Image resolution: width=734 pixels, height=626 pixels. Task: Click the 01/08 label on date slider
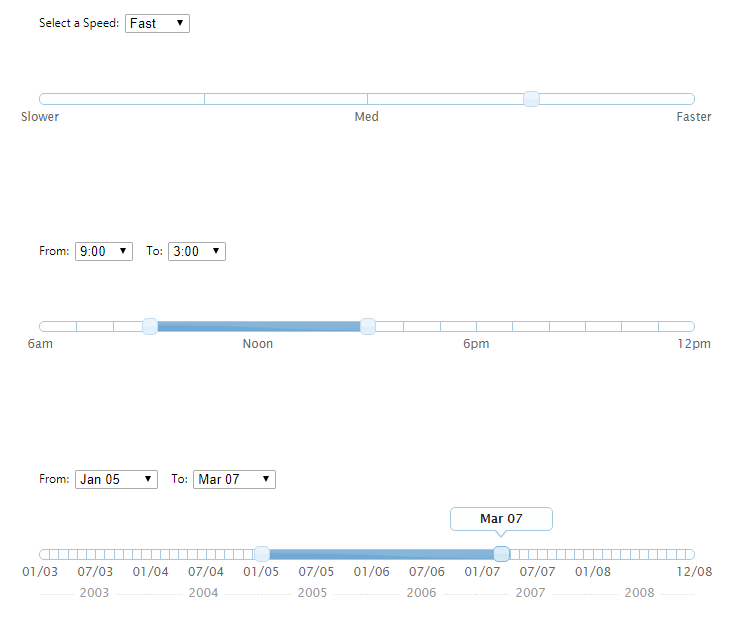pyautogui.click(x=593, y=572)
